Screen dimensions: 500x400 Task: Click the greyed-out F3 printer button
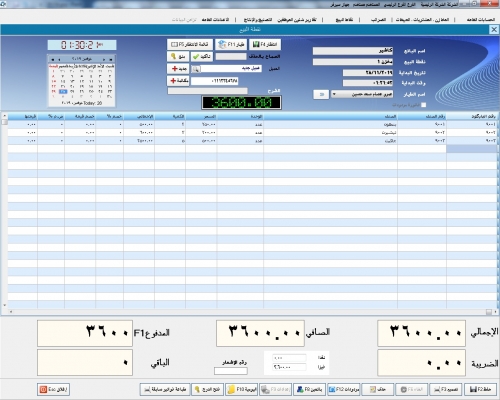coord(275,389)
